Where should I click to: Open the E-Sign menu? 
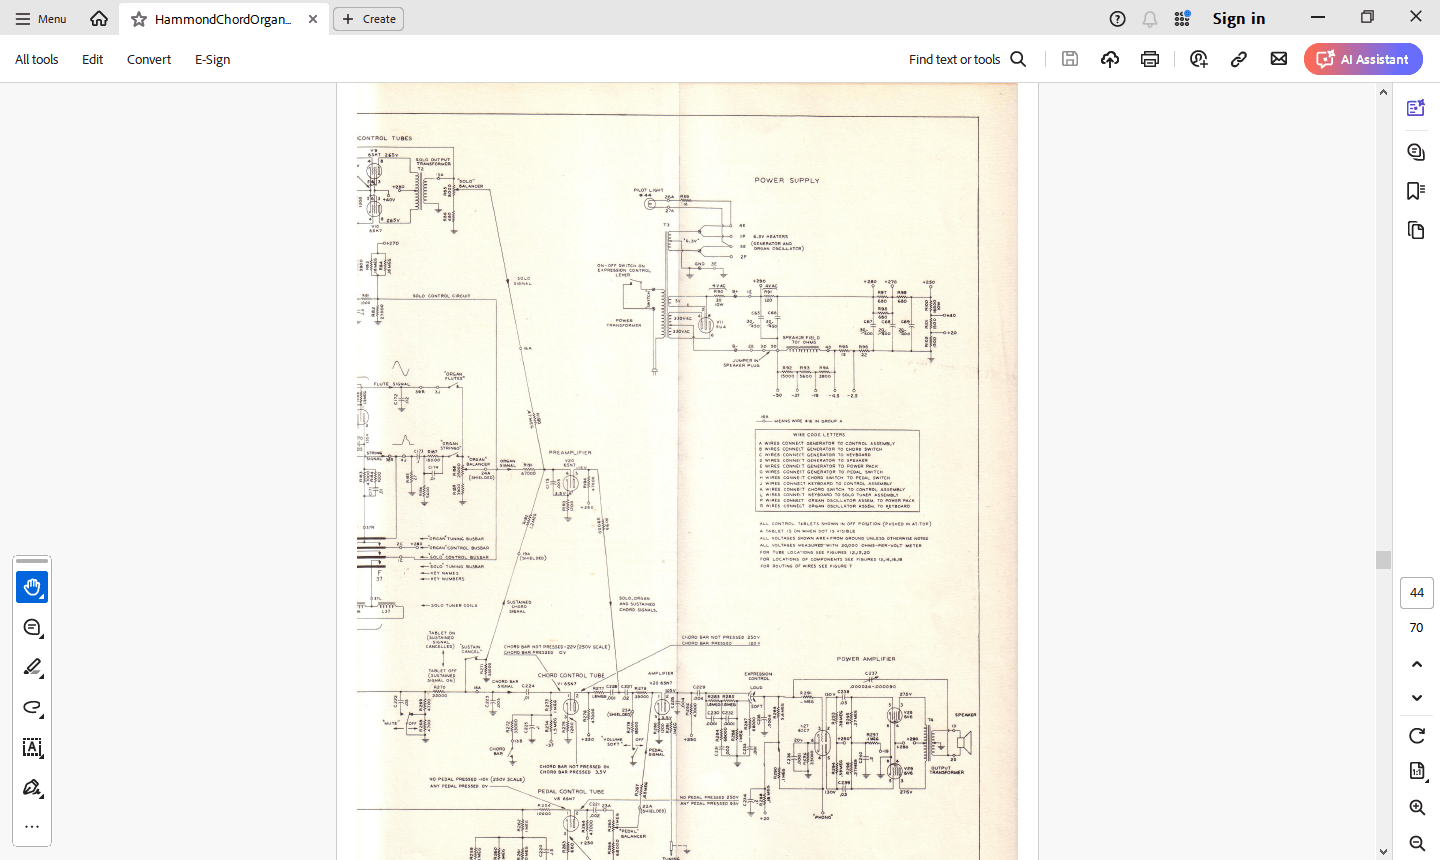click(x=213, y=59)
